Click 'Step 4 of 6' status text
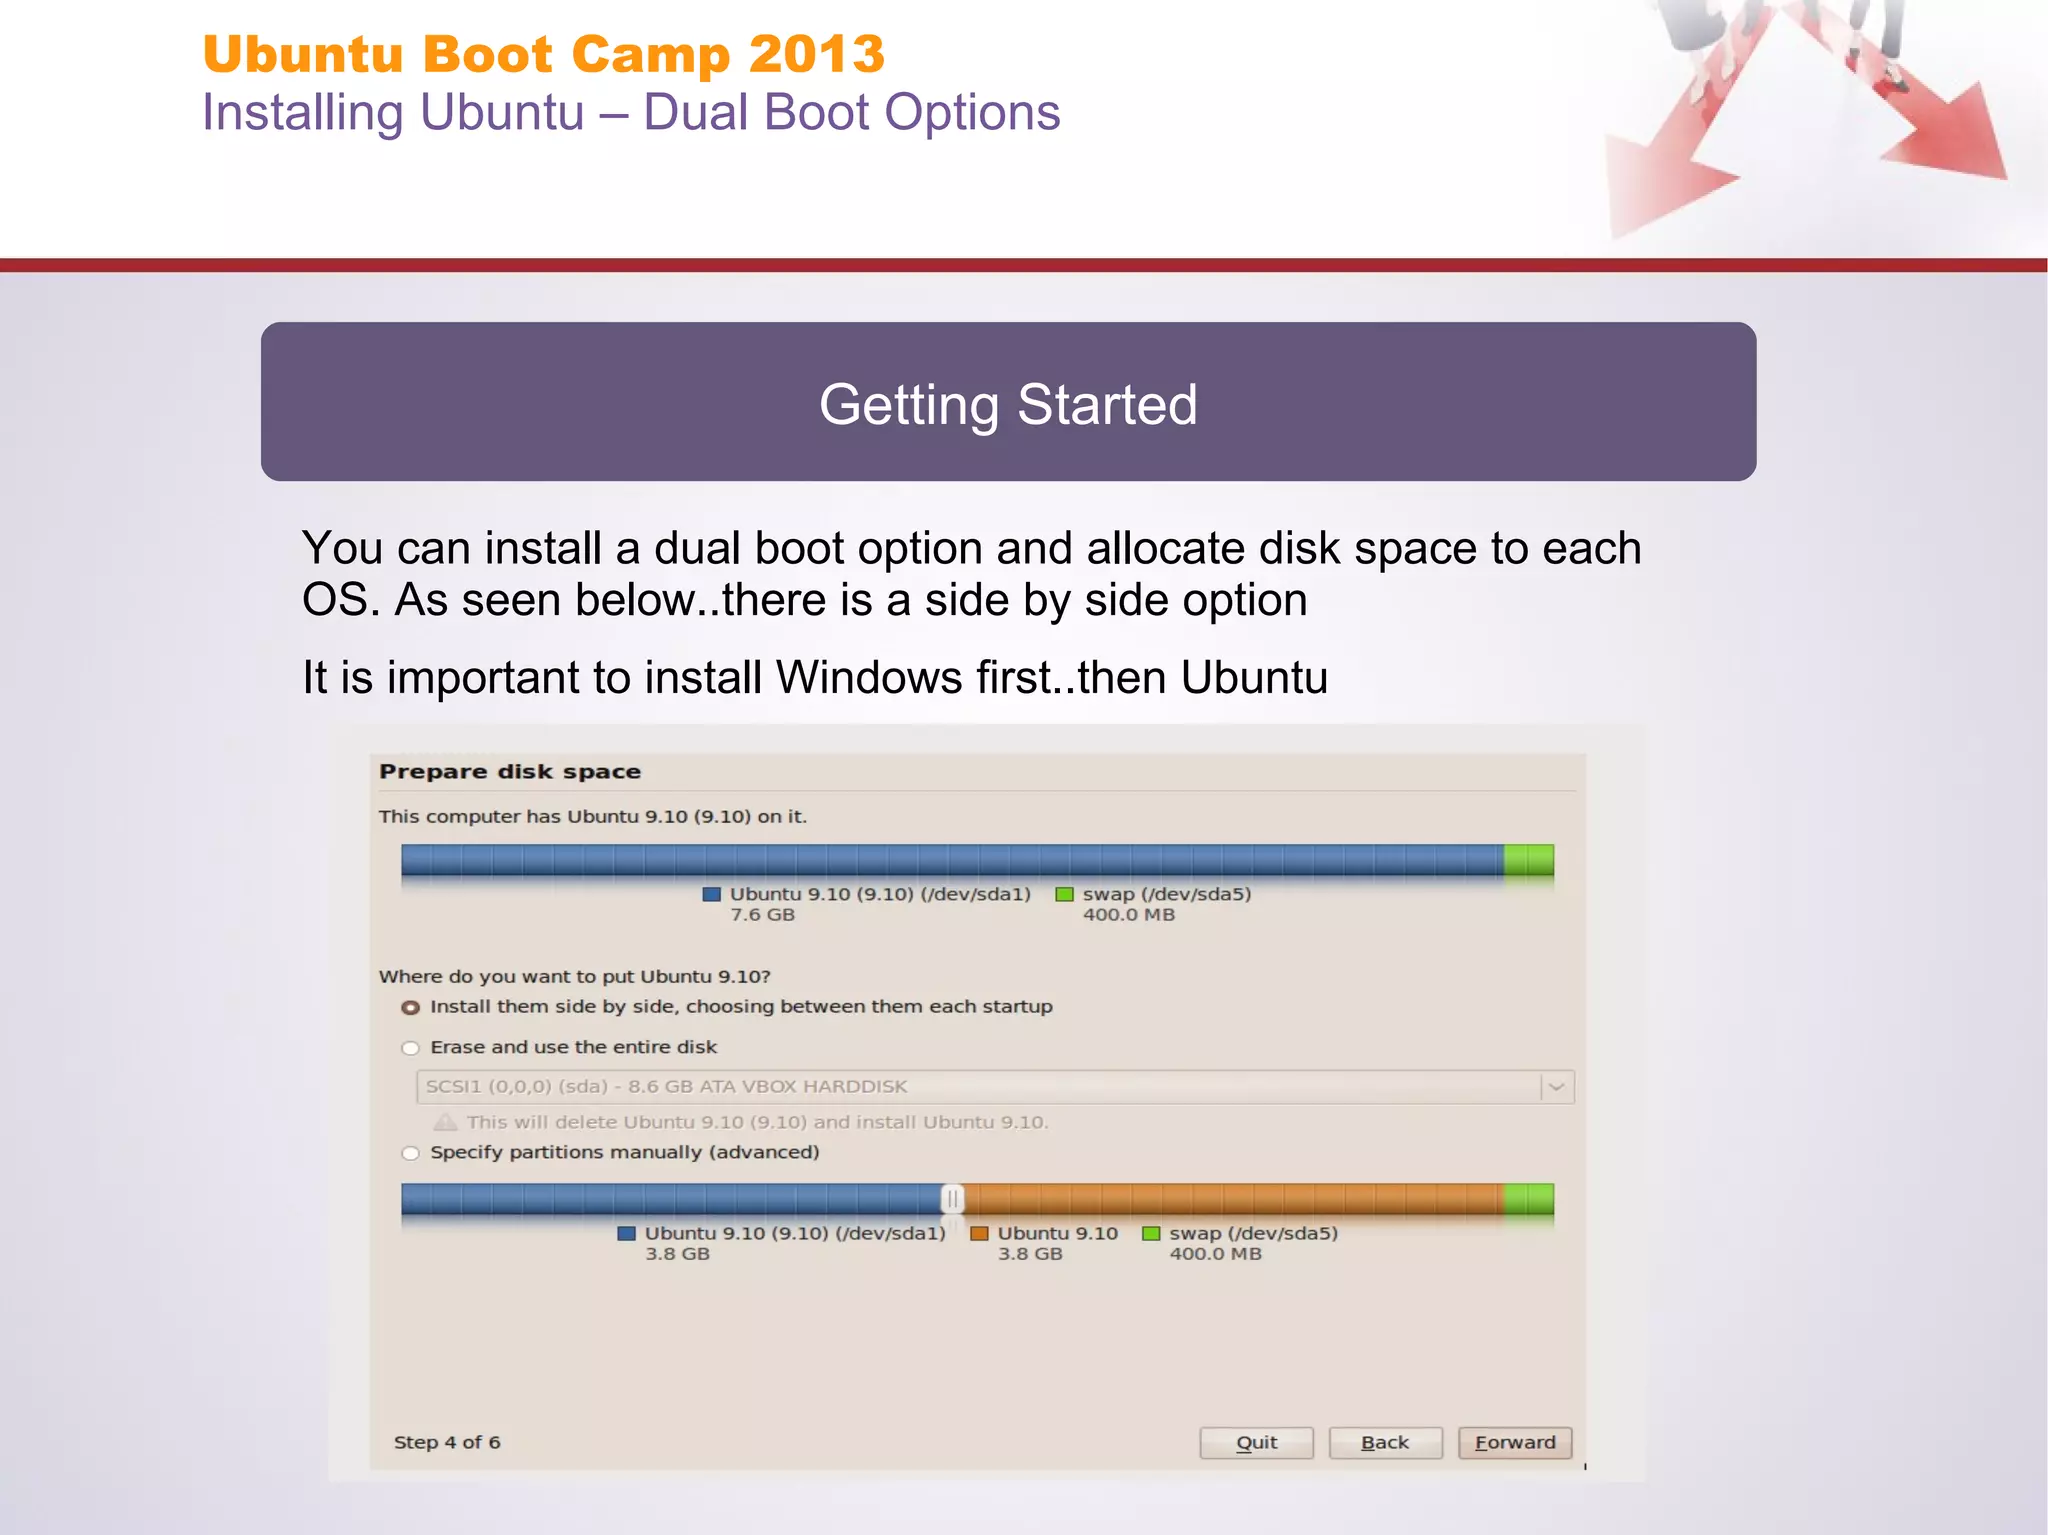Screen dimensions: 2048x1535 tap(447, 1442)
